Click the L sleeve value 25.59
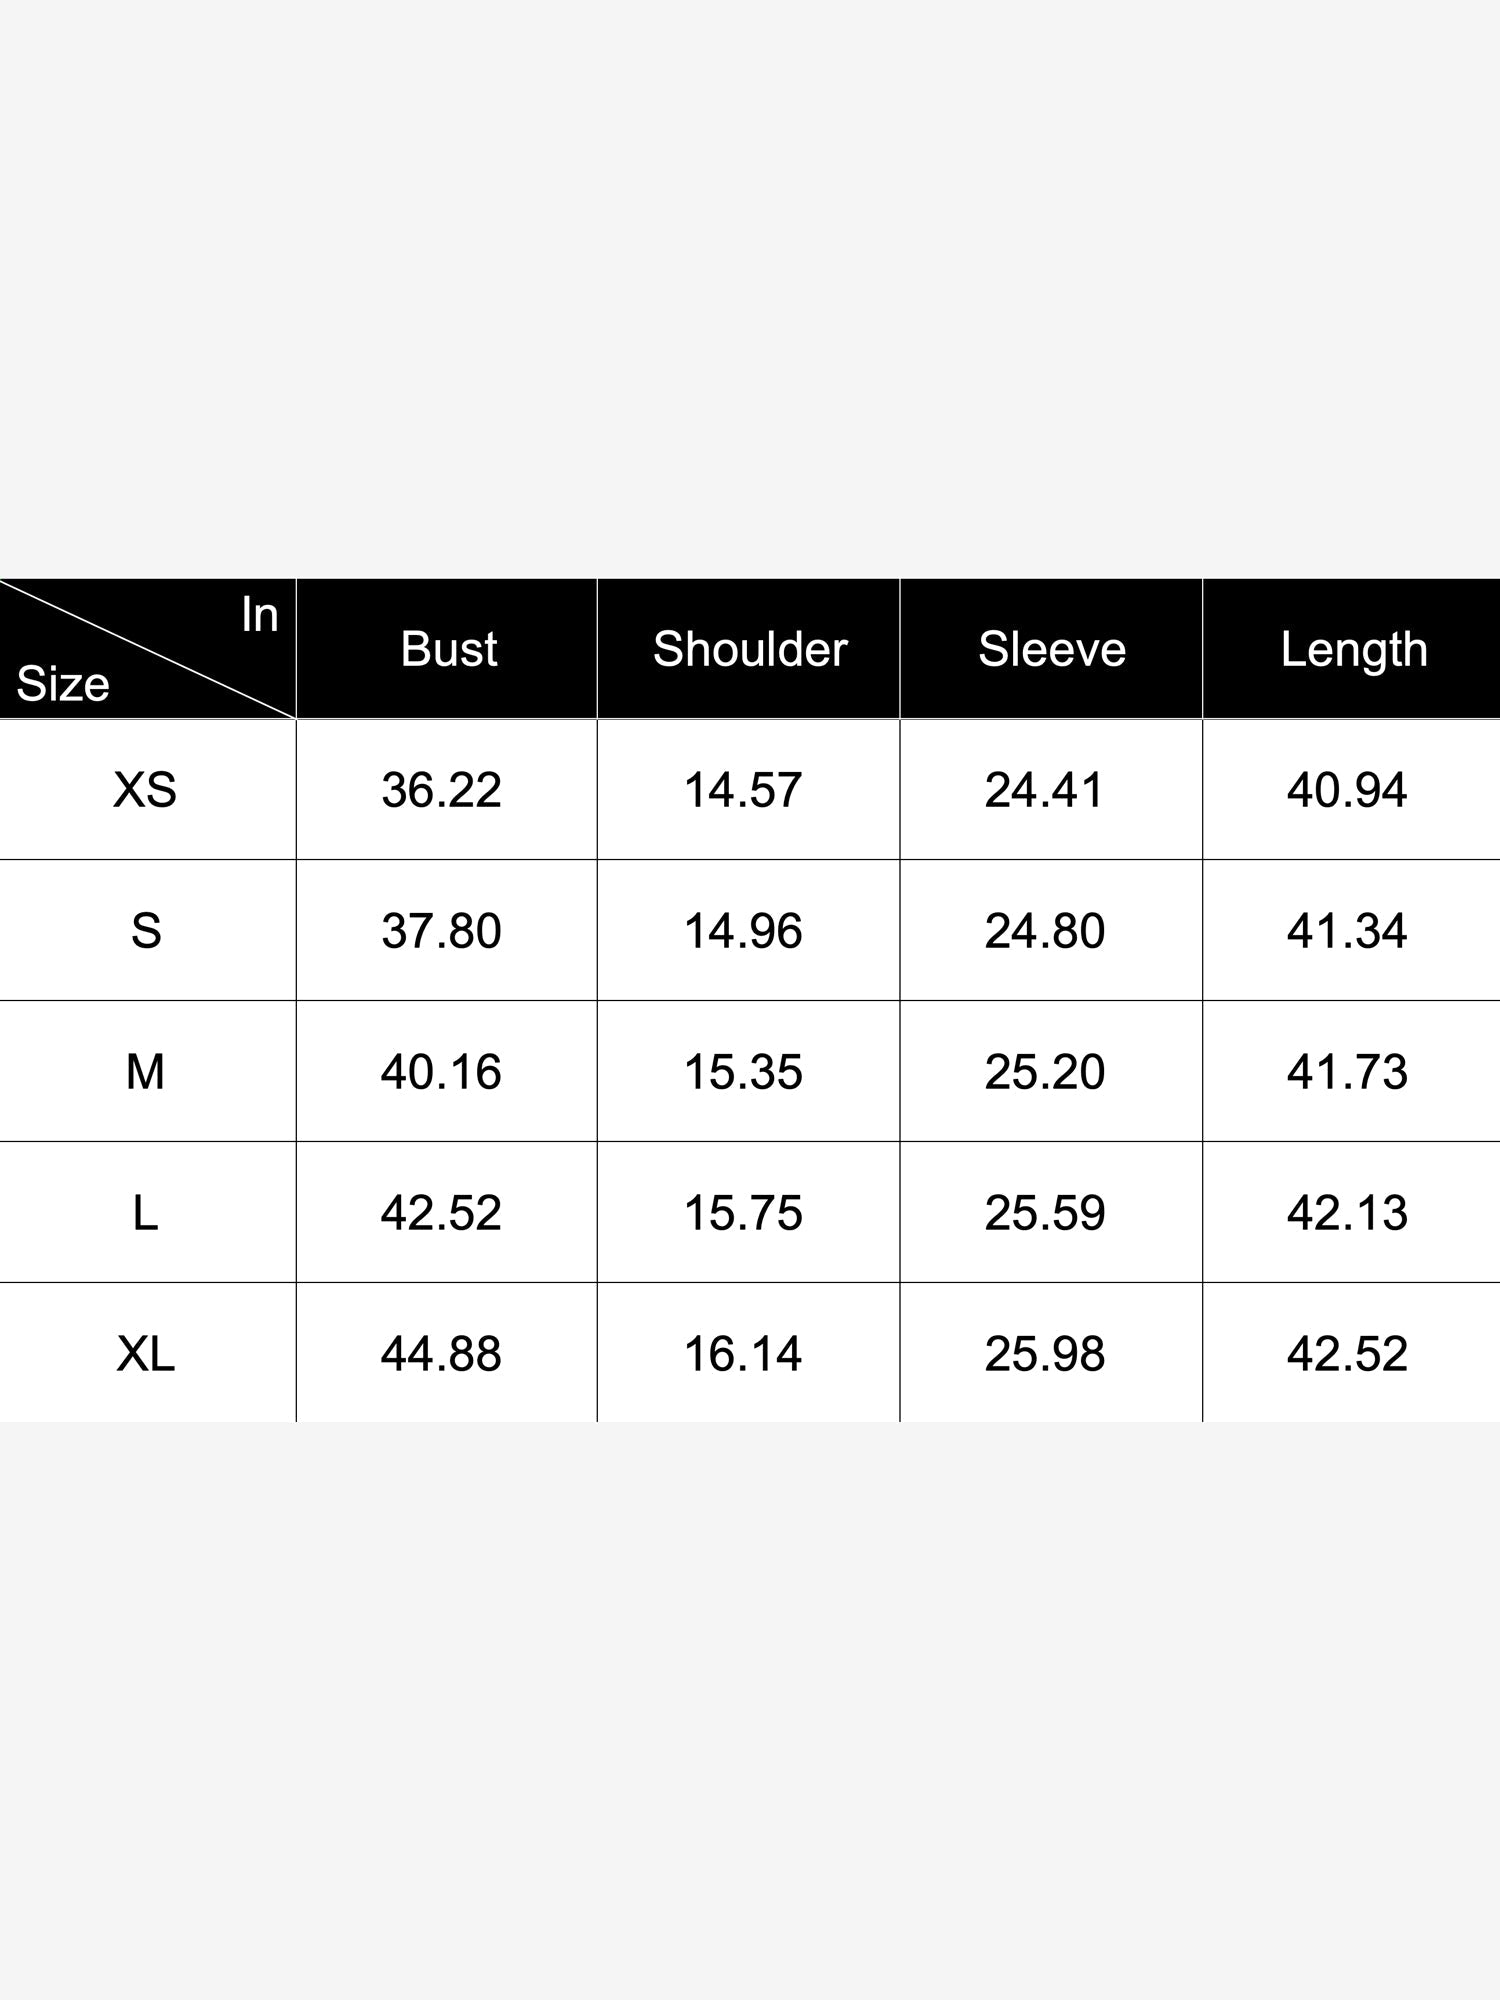 coord(1045,1213)
